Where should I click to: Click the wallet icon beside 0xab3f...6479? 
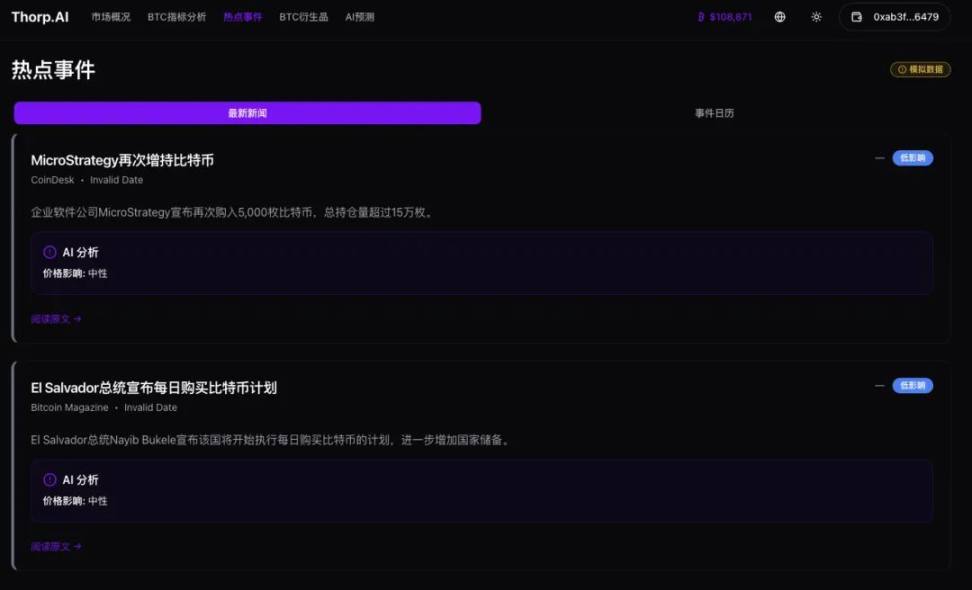857,17
